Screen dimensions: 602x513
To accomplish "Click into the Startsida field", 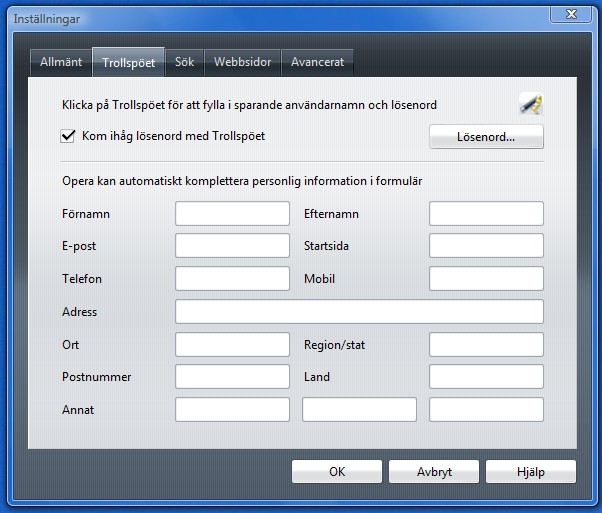I will pos(486,246).
